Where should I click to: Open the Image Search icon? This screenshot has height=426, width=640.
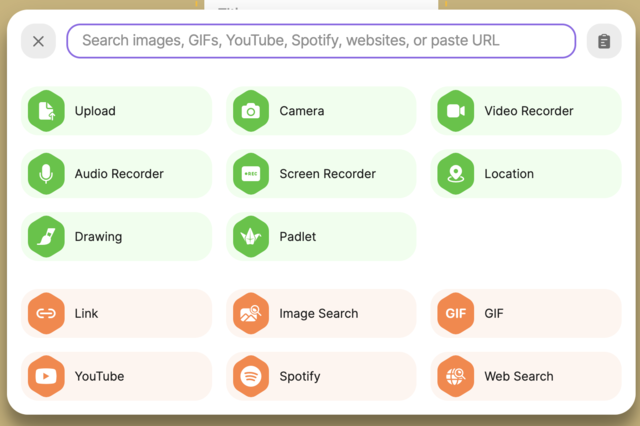[251, 313]
